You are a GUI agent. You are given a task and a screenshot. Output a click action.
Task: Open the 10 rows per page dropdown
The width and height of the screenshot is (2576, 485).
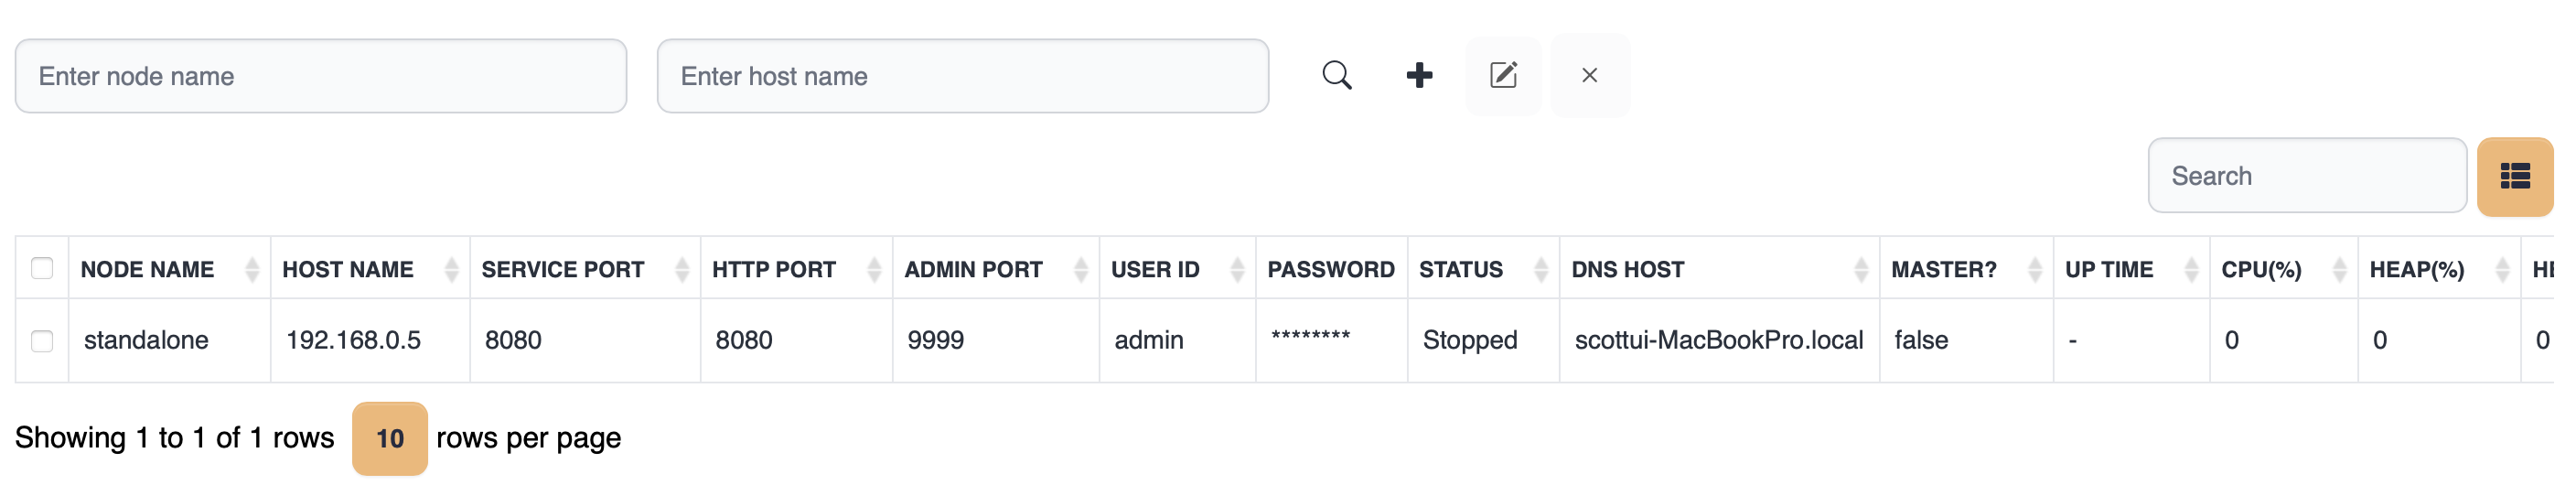point(389,438)
